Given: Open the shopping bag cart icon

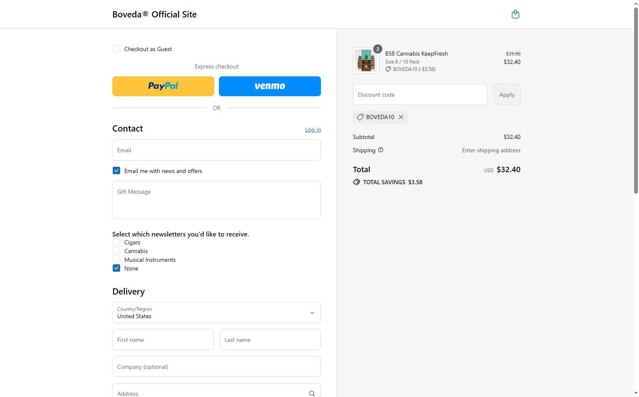Looking at the screenshot, I should [x=515, y=14].
